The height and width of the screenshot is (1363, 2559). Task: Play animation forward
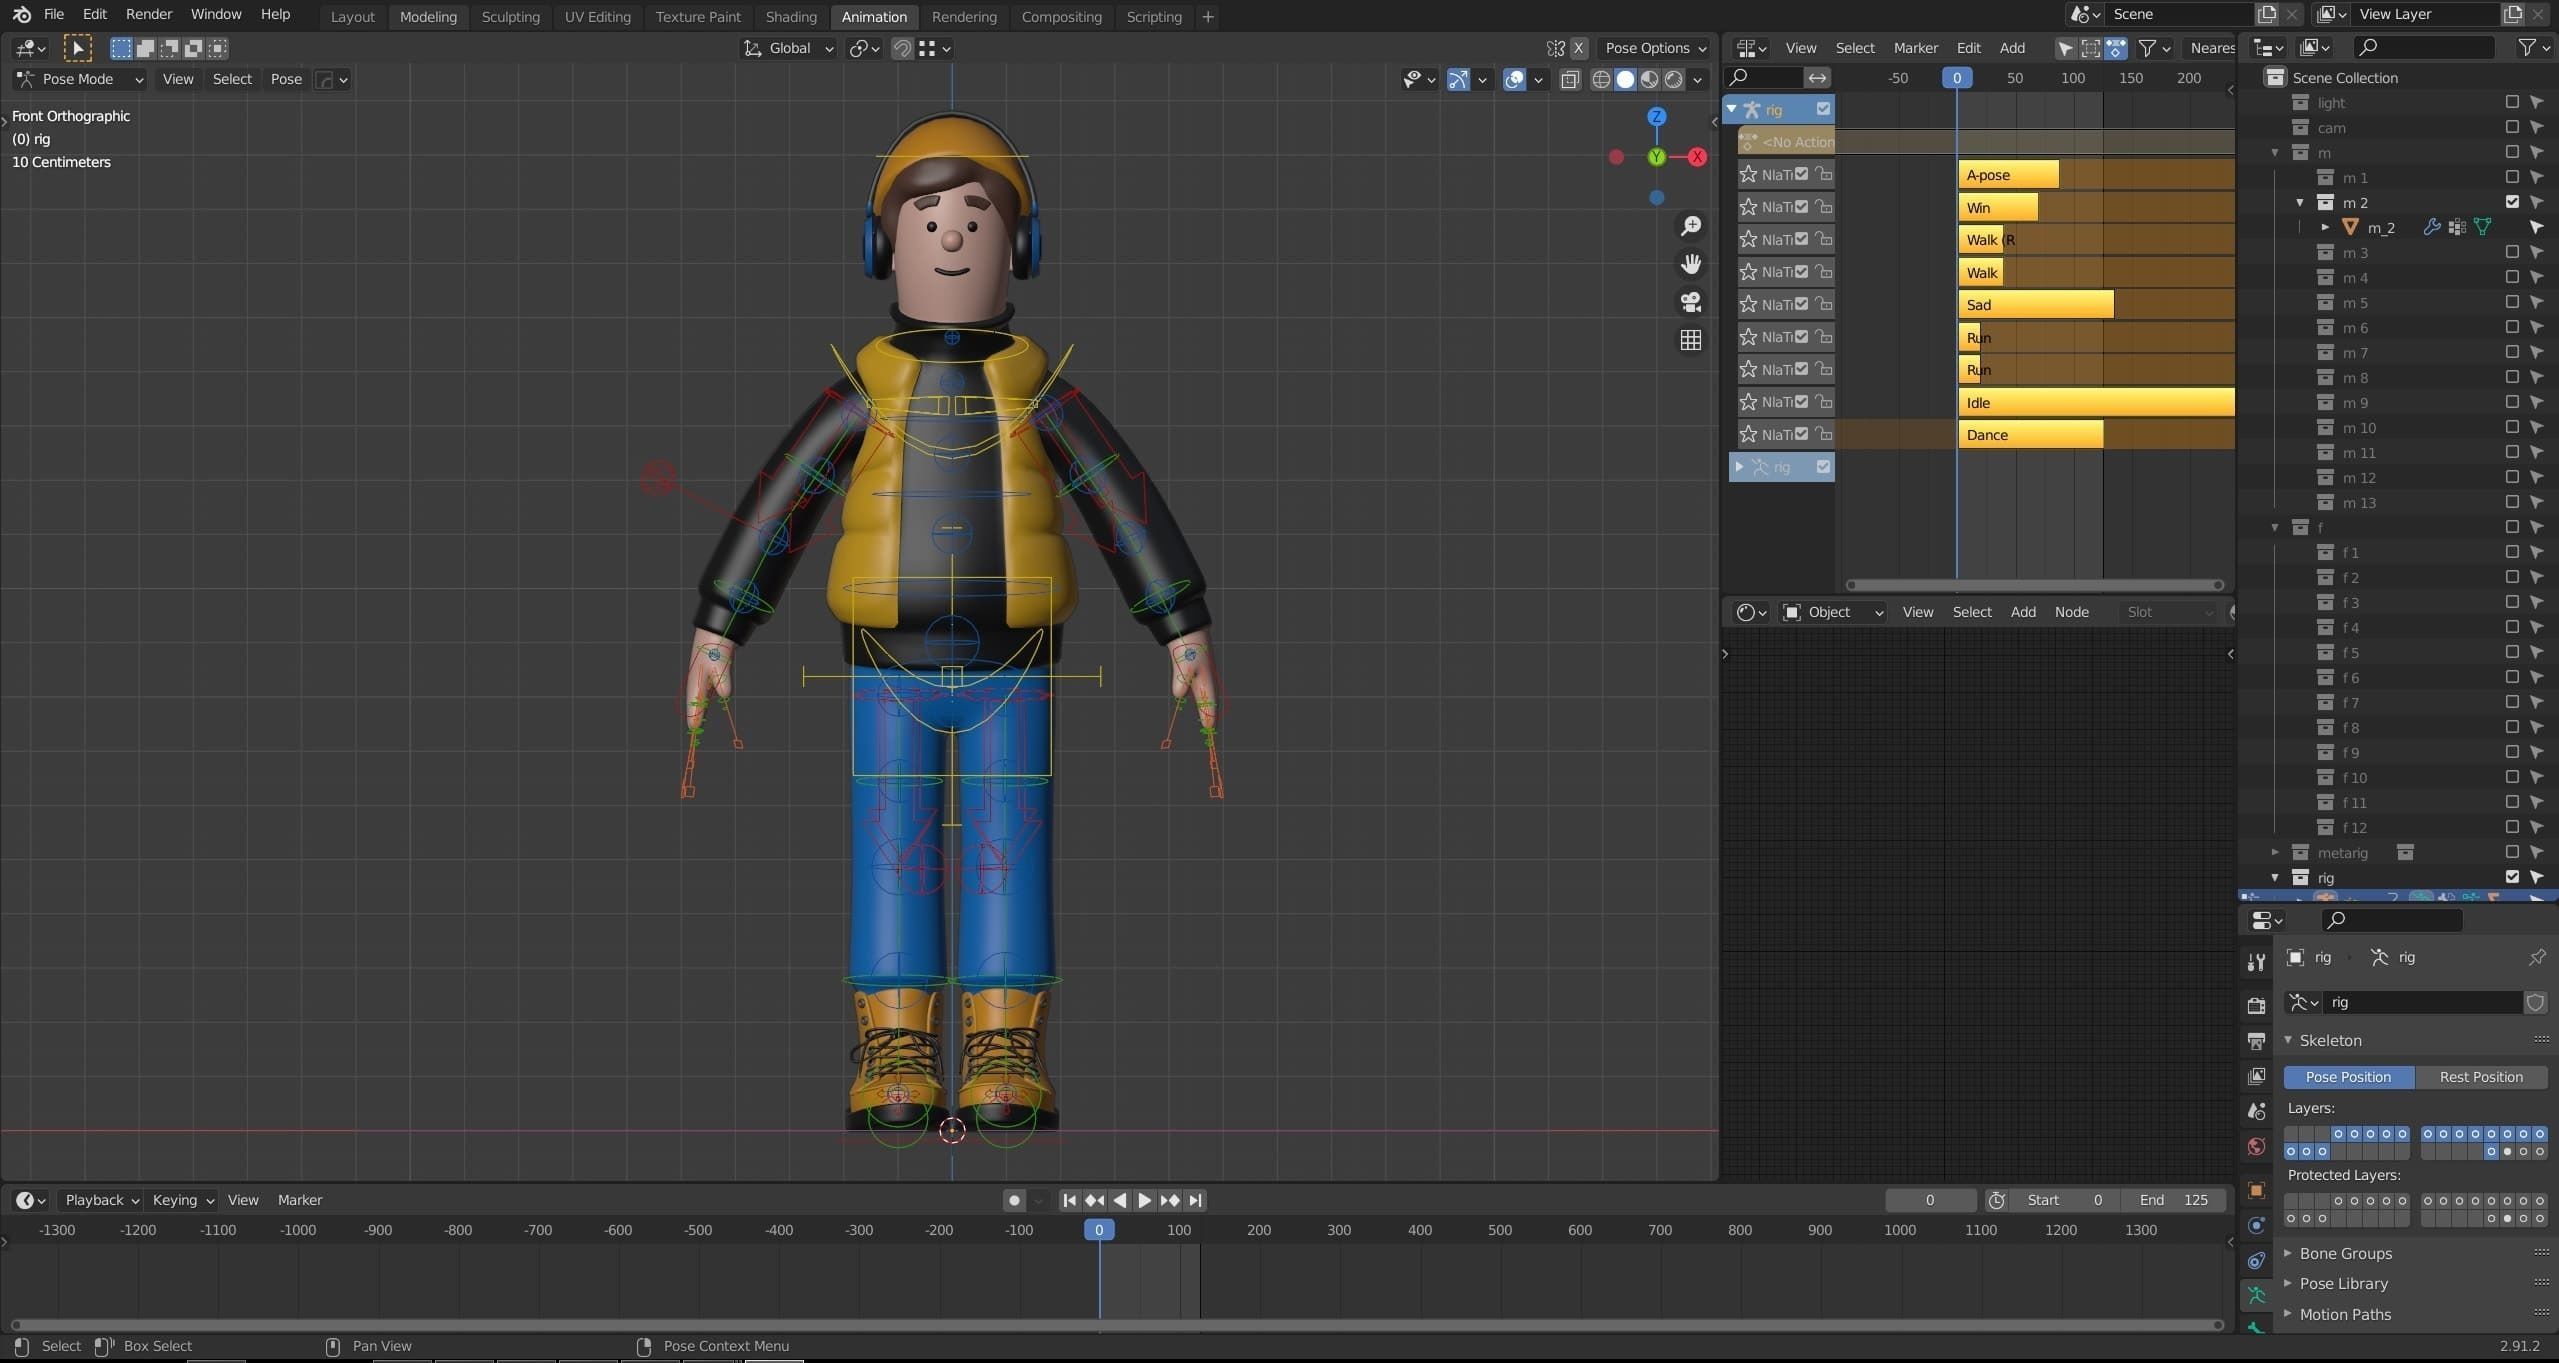(x=1144, y=1200)
